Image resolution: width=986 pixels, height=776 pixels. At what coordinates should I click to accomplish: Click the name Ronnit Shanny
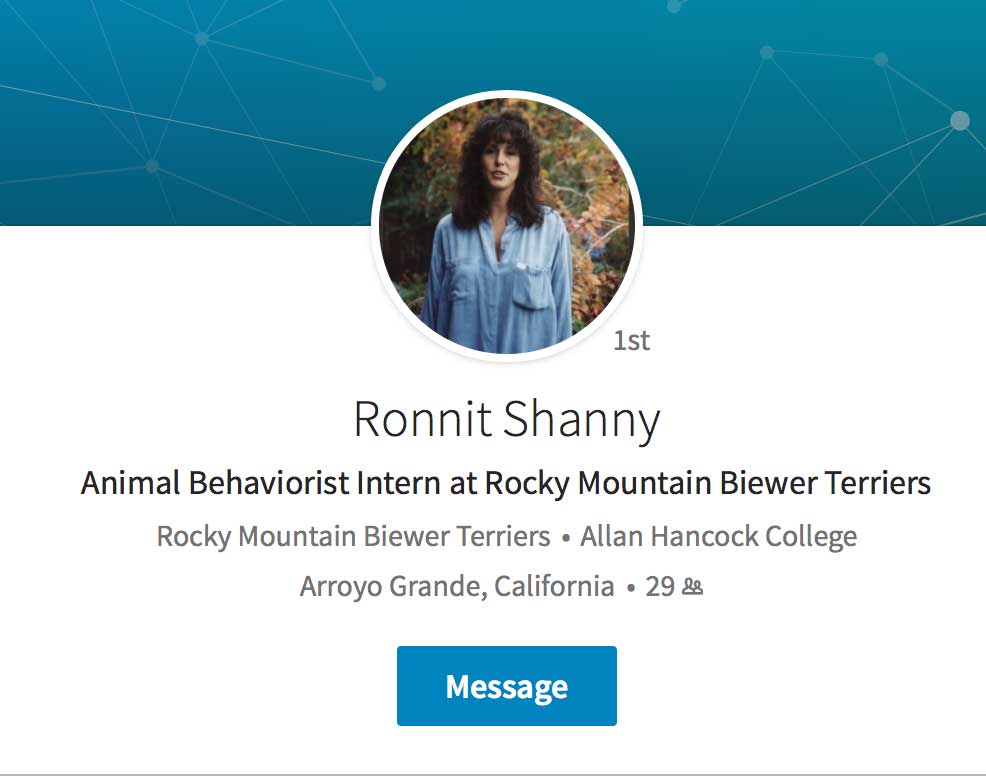(x=507, y=419)
